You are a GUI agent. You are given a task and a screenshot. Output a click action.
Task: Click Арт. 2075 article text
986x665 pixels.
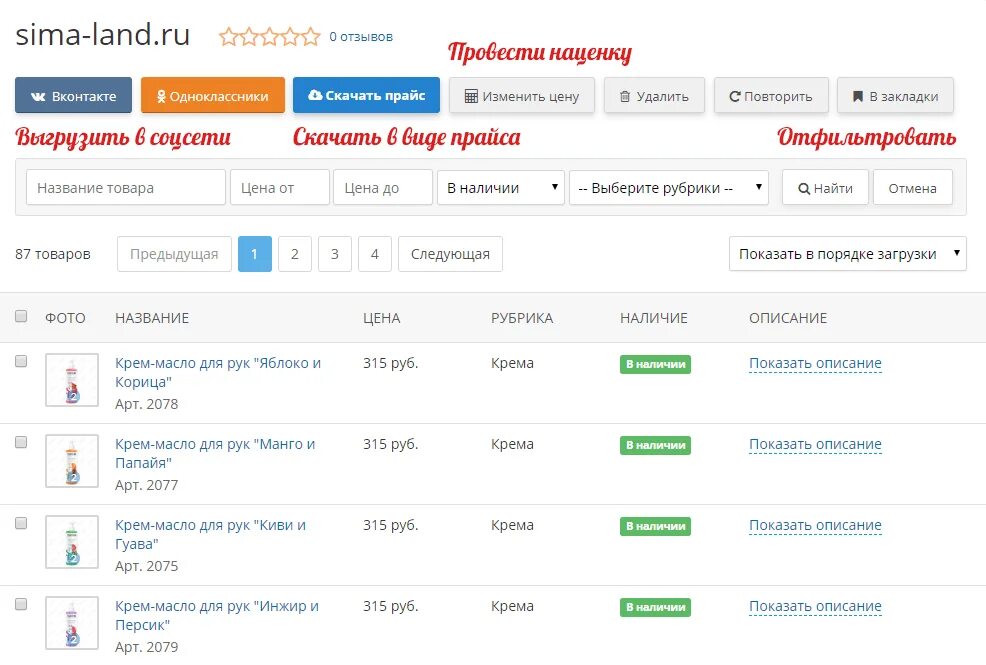pyautogui.click(x=147, y=566)
